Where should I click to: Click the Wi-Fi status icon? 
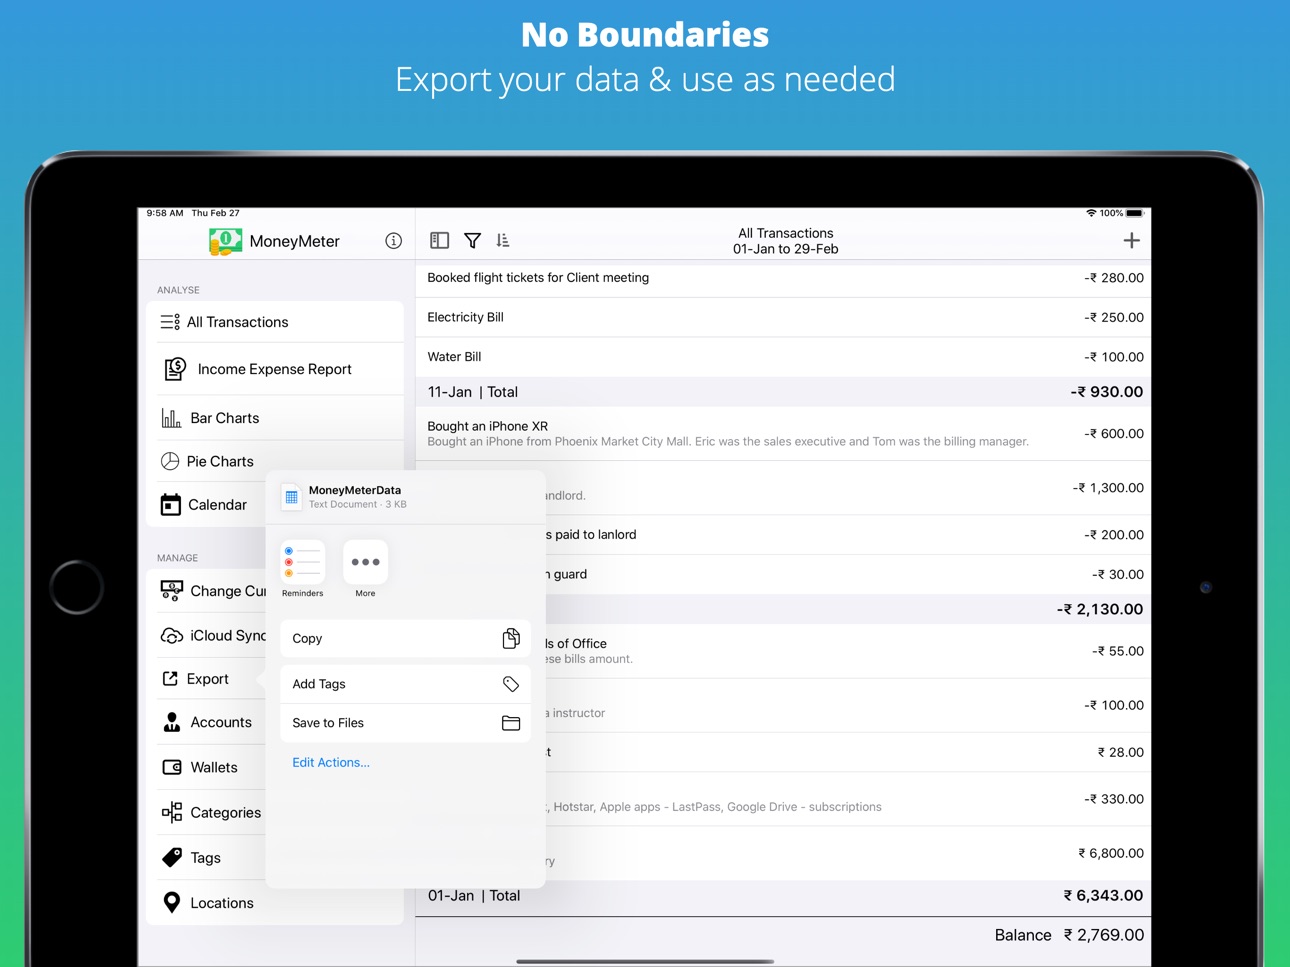pyautogui.click(x=1091, y=213)
